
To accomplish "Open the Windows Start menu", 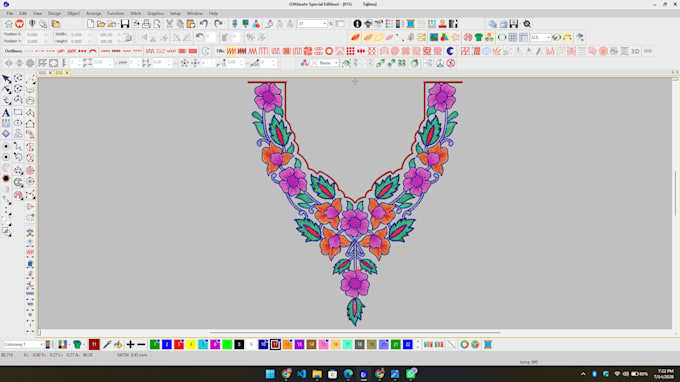I will tap(270, 374).
